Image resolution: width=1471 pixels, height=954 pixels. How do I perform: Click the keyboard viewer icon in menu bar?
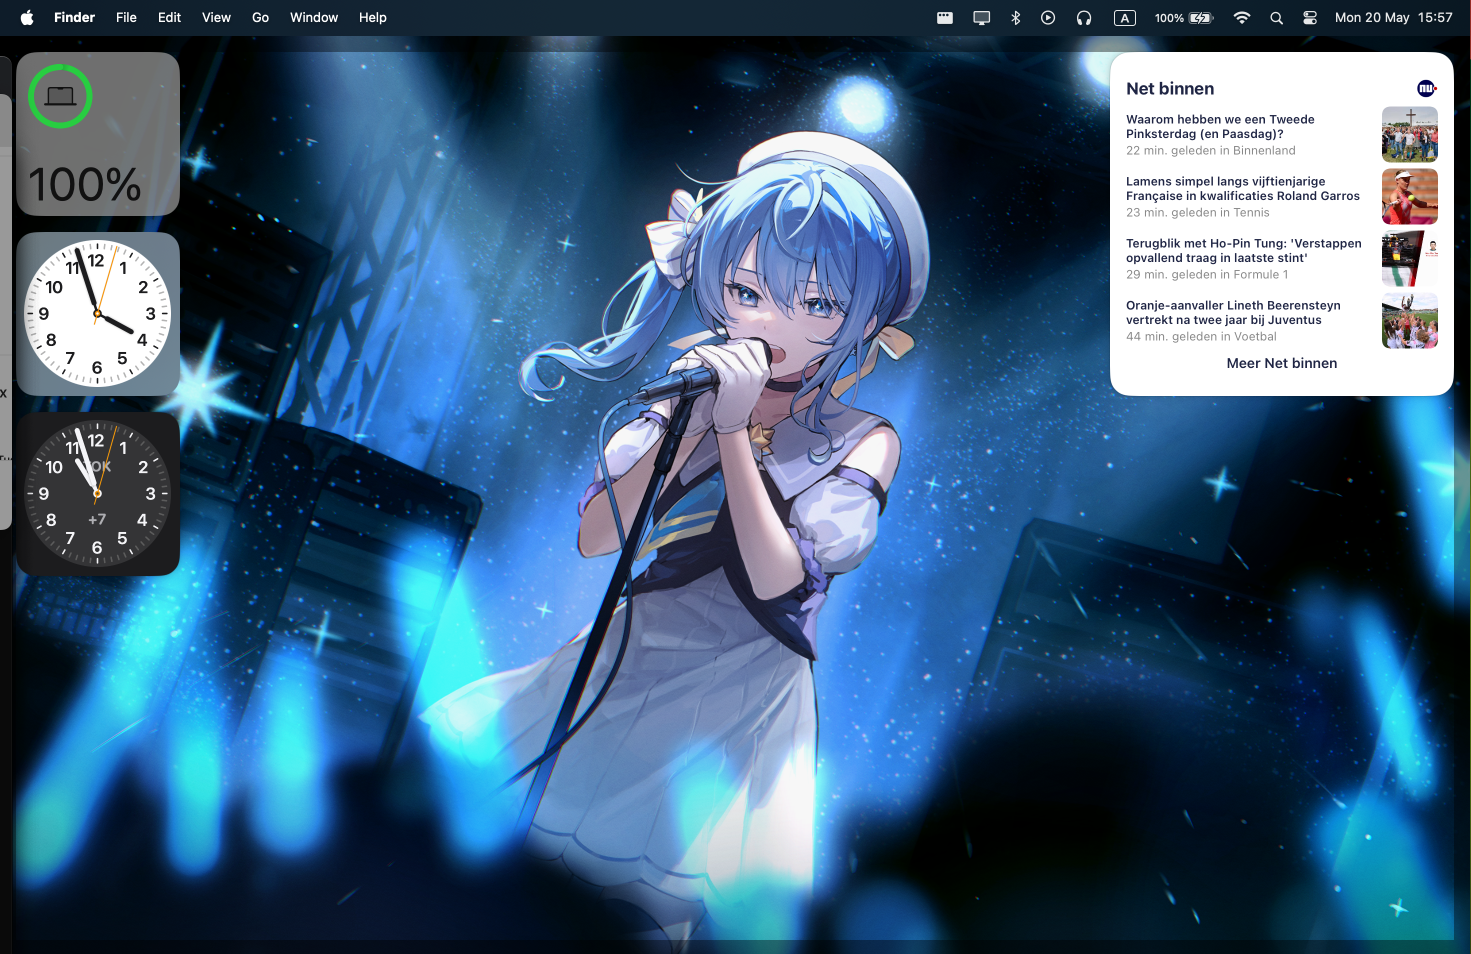coord(945,17)
